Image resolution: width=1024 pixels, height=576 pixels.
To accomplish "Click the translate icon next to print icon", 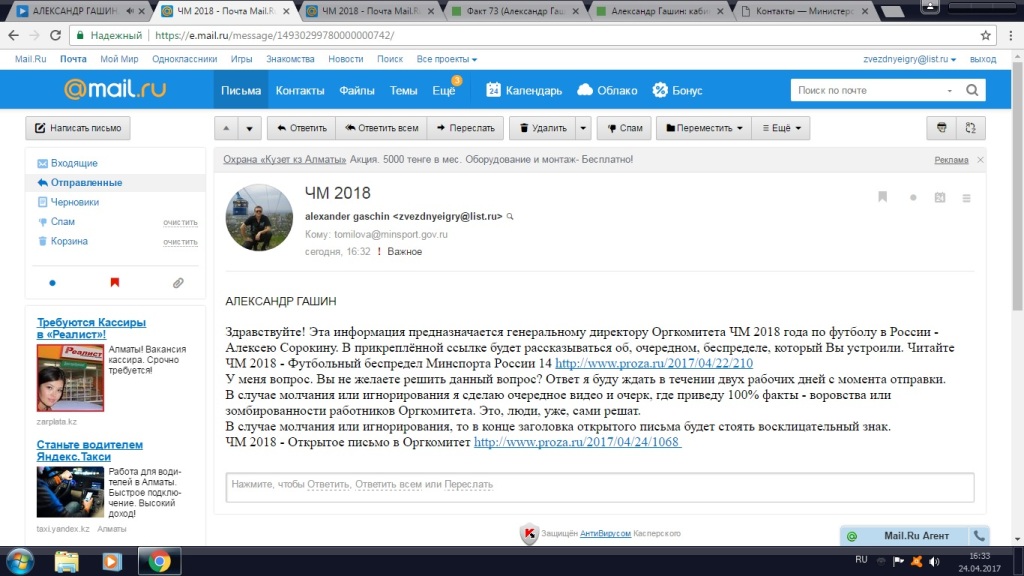I will (970, 128).
